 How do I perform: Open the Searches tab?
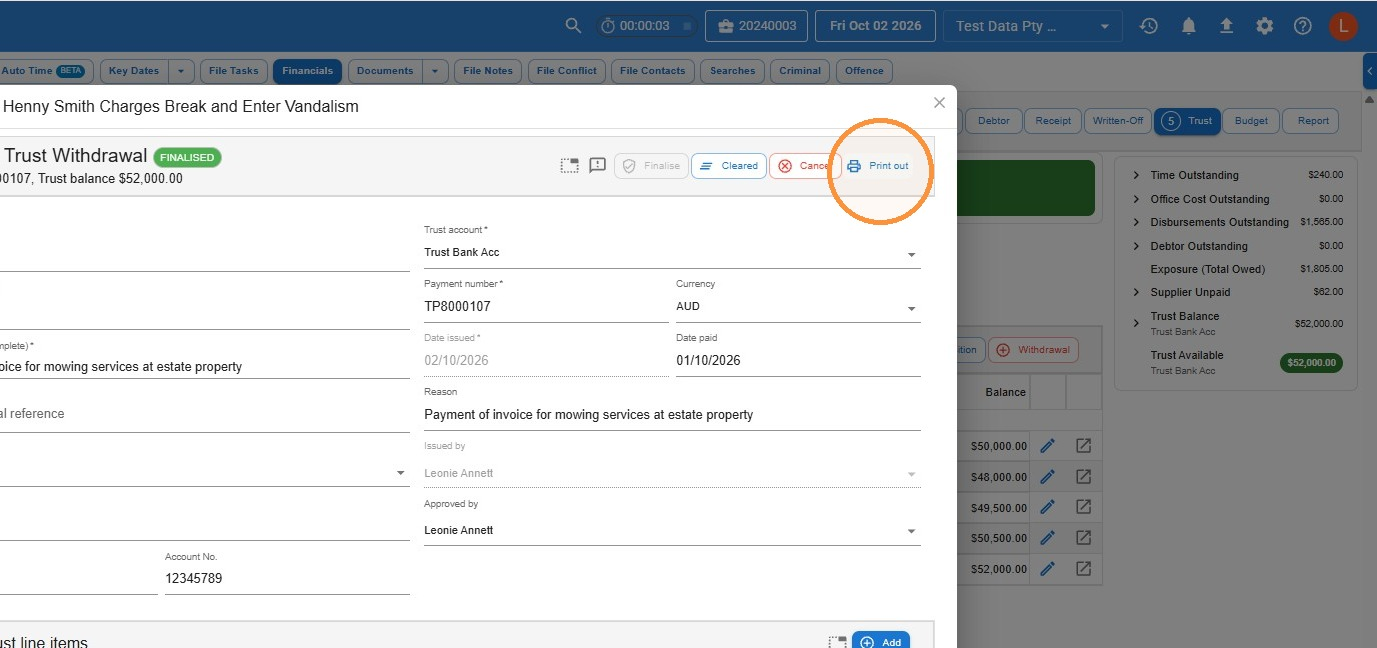pos(732,71)
